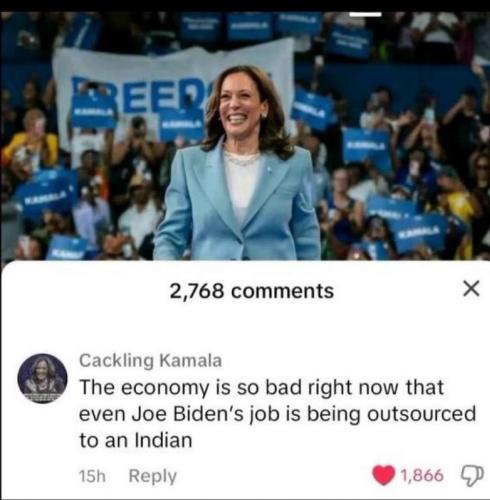Image resolution: width=490 pixels, height=500 pixels.
Task: Tap the empty white area below the header
Action: (245, 327)
